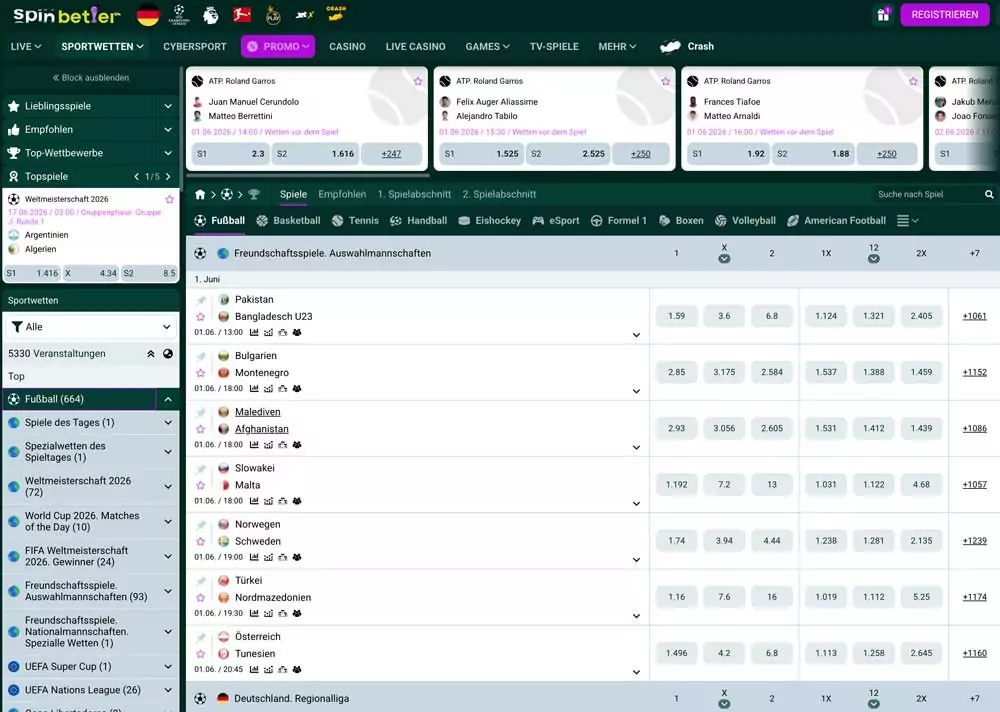Click the carousel horizontal scrollbar

[308, 174]
